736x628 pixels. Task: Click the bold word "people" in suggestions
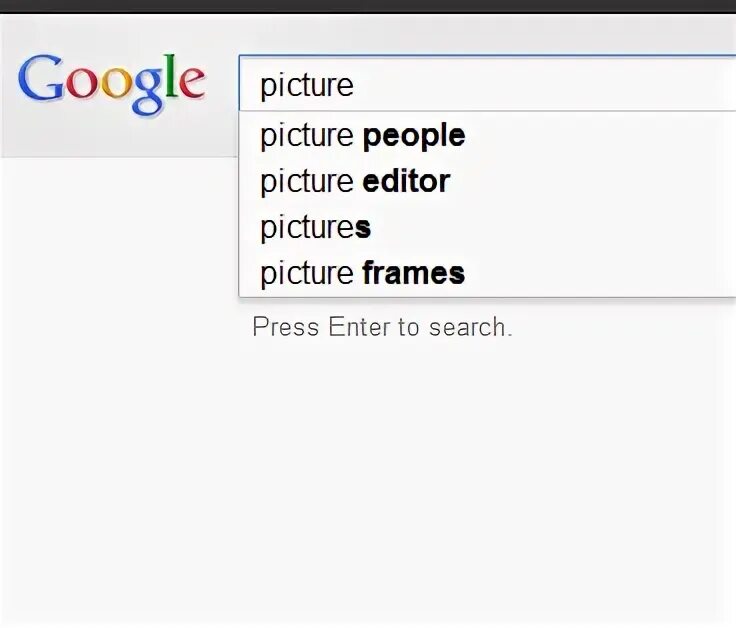pos(414,136)
